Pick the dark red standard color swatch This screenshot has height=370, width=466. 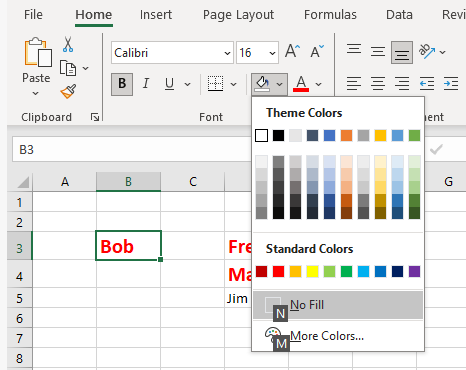(262, 271)
